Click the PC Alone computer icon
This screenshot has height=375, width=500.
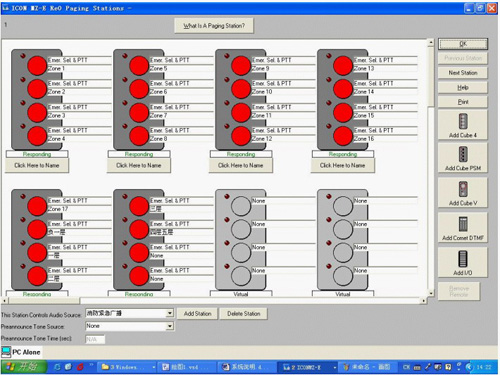tap(6, 352)
